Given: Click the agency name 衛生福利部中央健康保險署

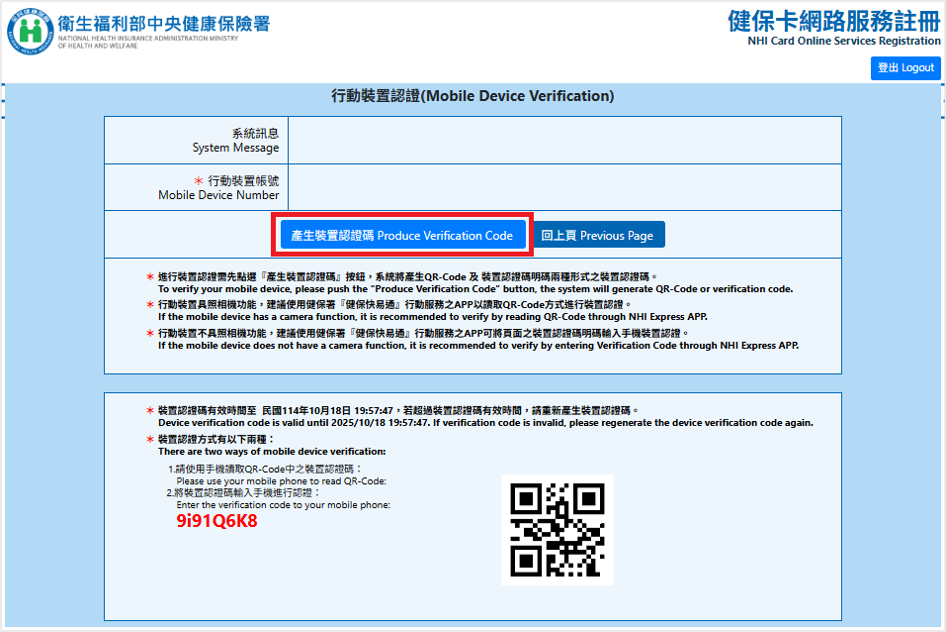Looking at the screenshot, I should tap(163, 24).
